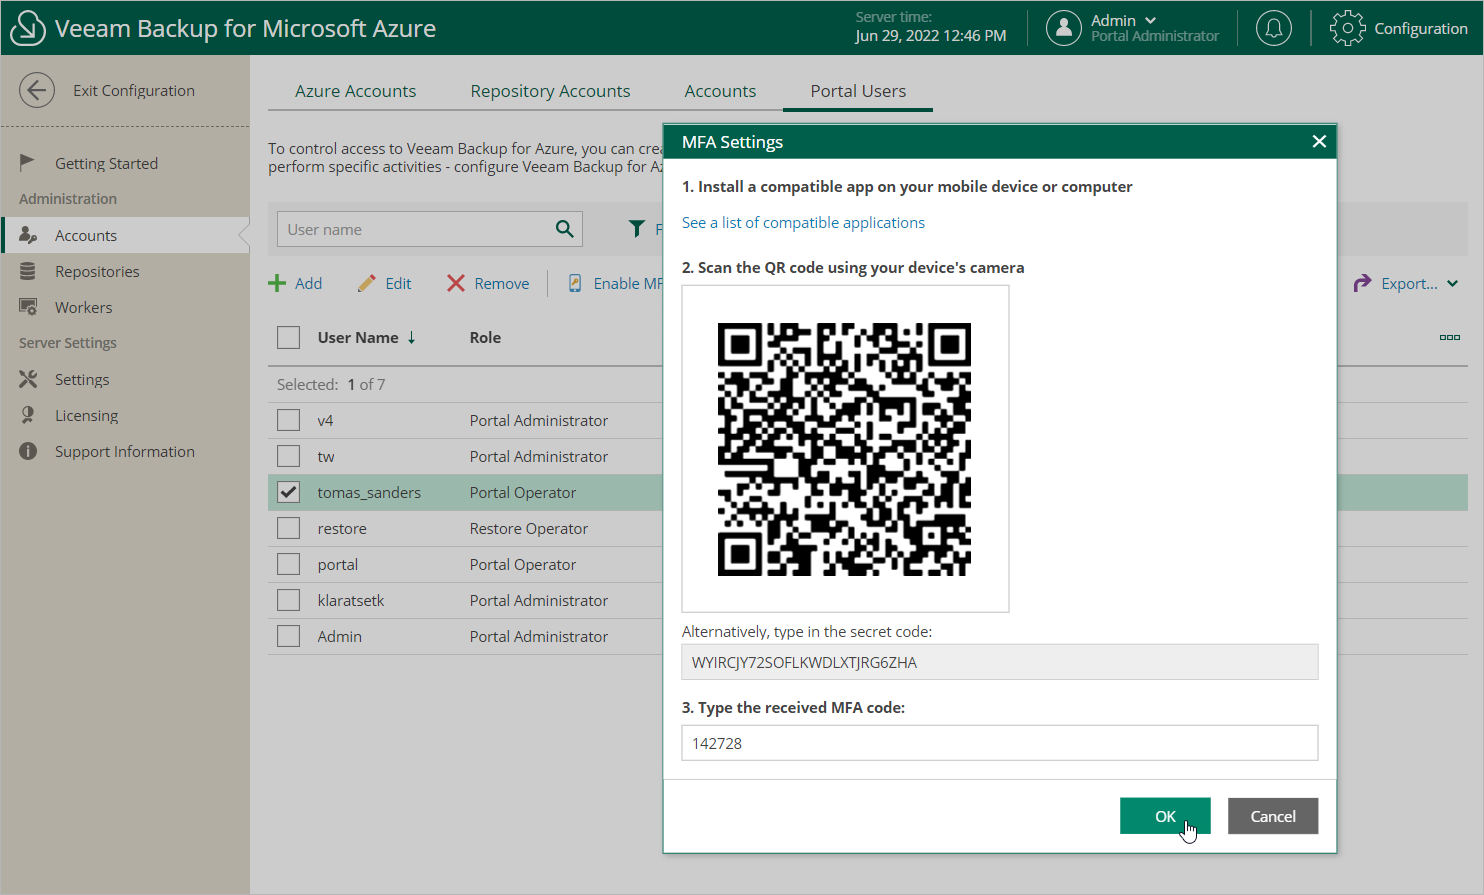The height and width of the screenshot is (895, 1484).
Task: Click the Exit Configuration label
Action: [134, 90]
